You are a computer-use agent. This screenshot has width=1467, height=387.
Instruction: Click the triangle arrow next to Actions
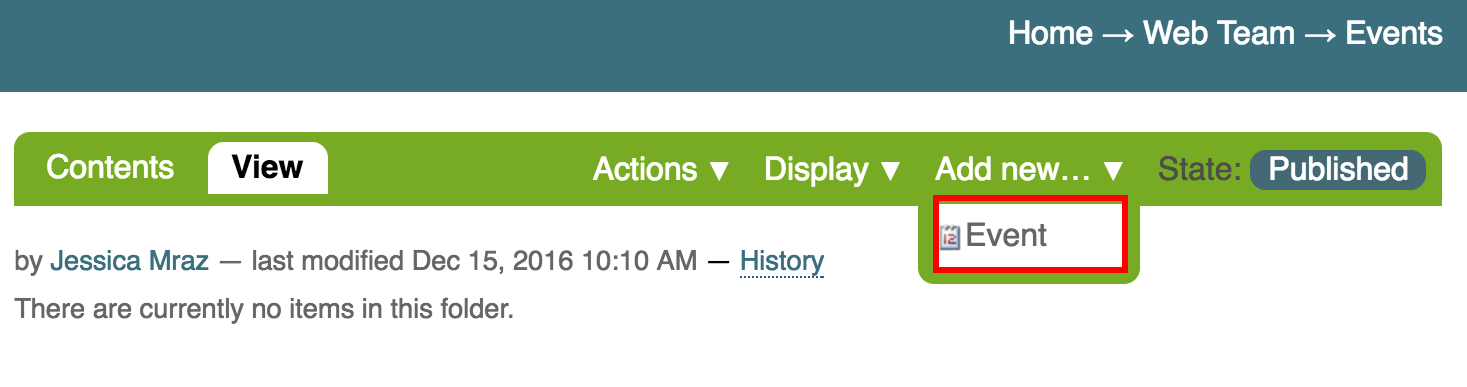(719, 171)
